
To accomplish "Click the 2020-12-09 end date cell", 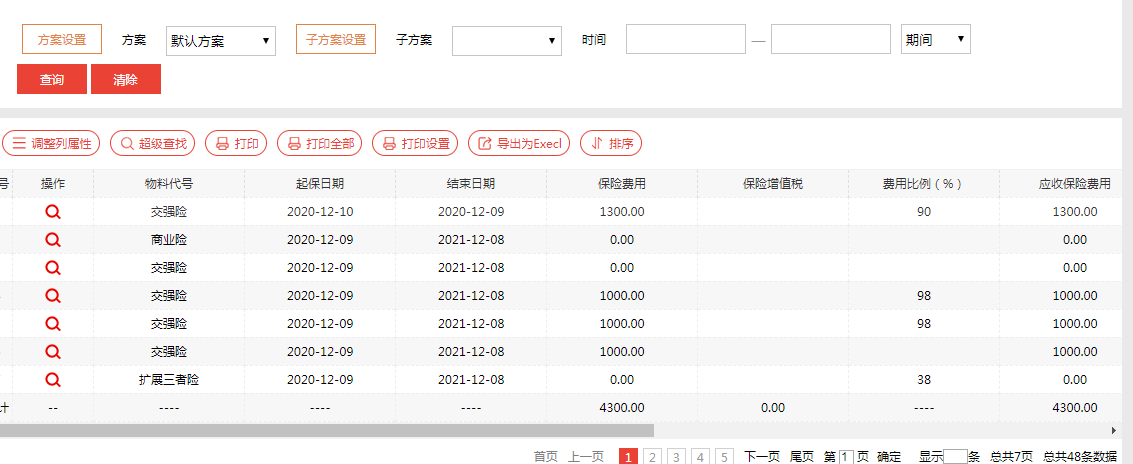I will click(x=471, y=212).
